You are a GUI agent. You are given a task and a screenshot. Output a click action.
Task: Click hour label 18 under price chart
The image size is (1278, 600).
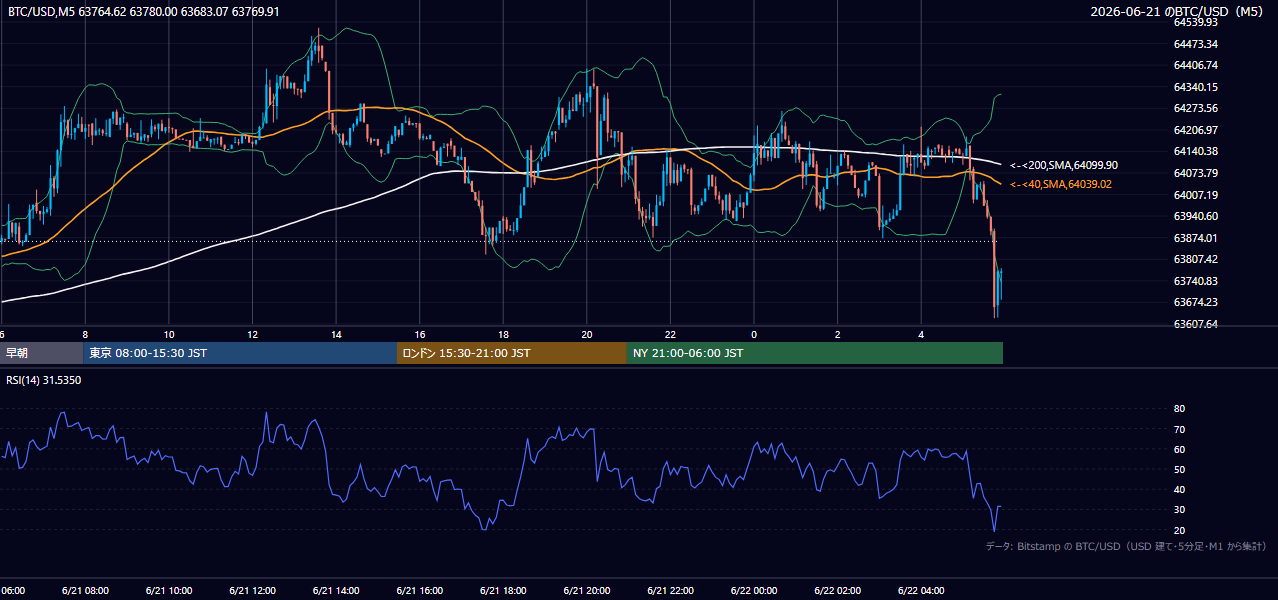coord(504,334)
